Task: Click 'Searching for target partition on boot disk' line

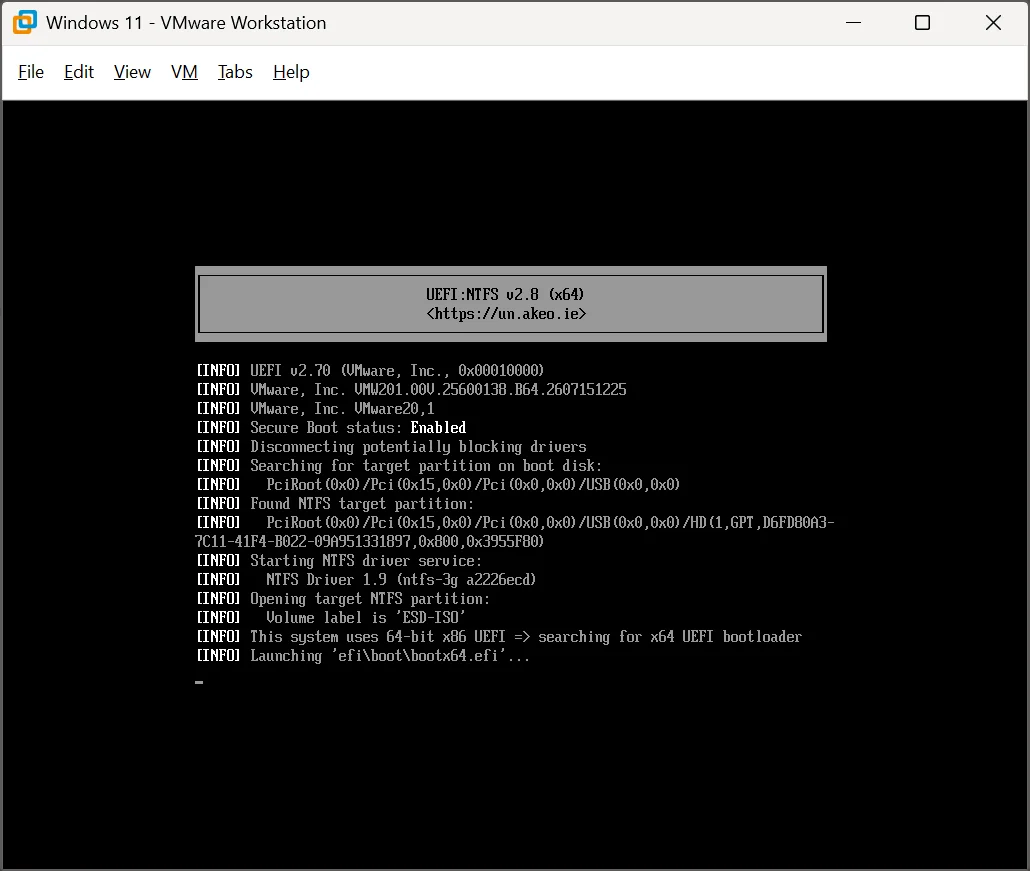Action: pyautogui.click(x=399, y=466)
